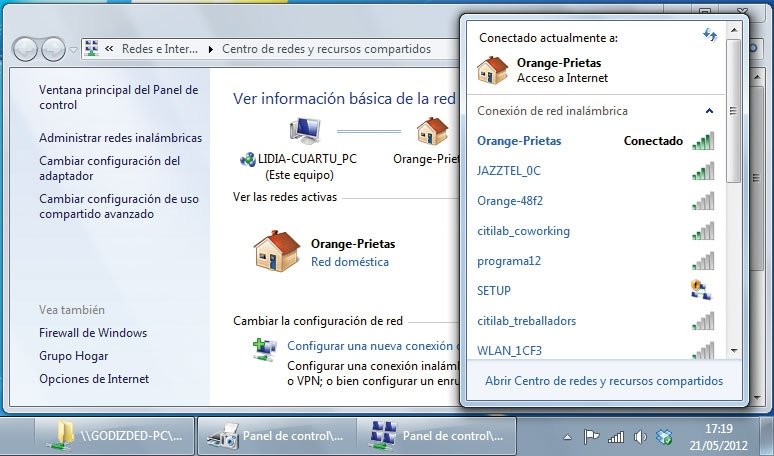This screenshot has width=774, height=456.
Task: Open the recent pages dropdown arrow
Action: pos(73,49)
